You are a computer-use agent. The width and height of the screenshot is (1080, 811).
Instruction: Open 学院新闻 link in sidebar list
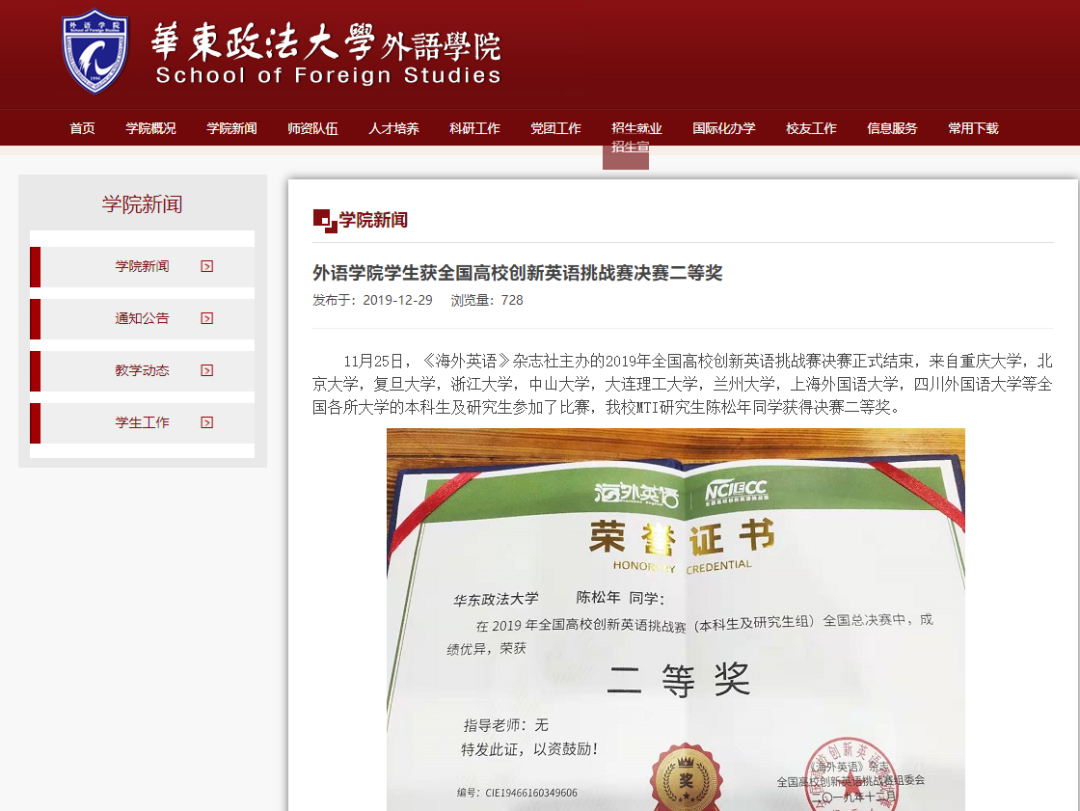[x=142, y=266]
